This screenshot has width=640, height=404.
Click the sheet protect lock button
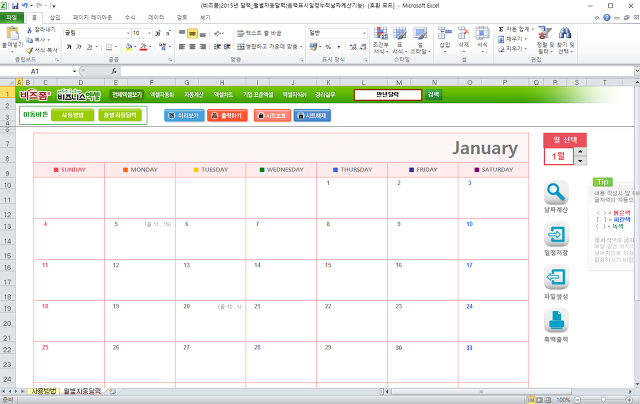tap(272, 116)
